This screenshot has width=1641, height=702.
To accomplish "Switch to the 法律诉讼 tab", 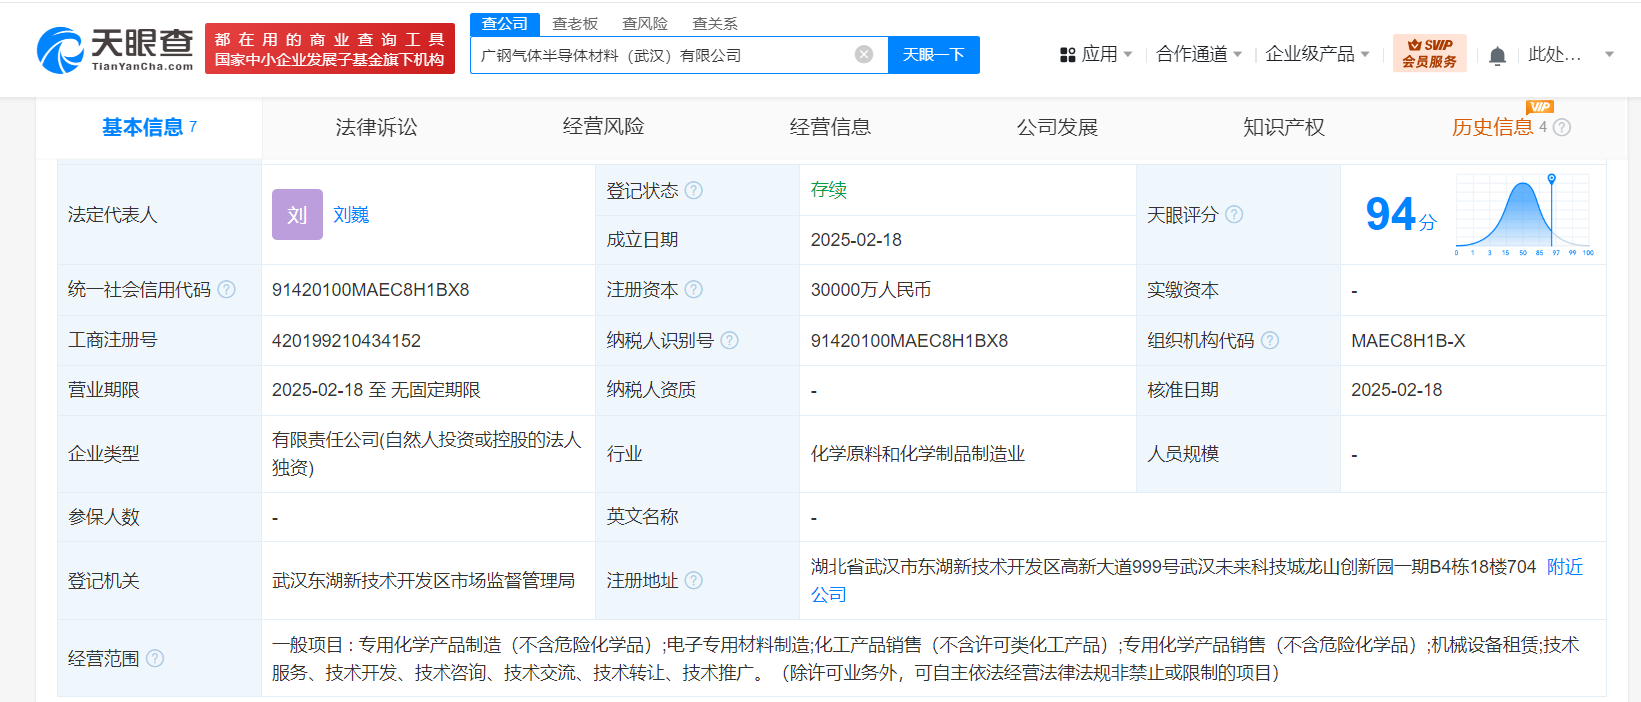I will 376,127.
